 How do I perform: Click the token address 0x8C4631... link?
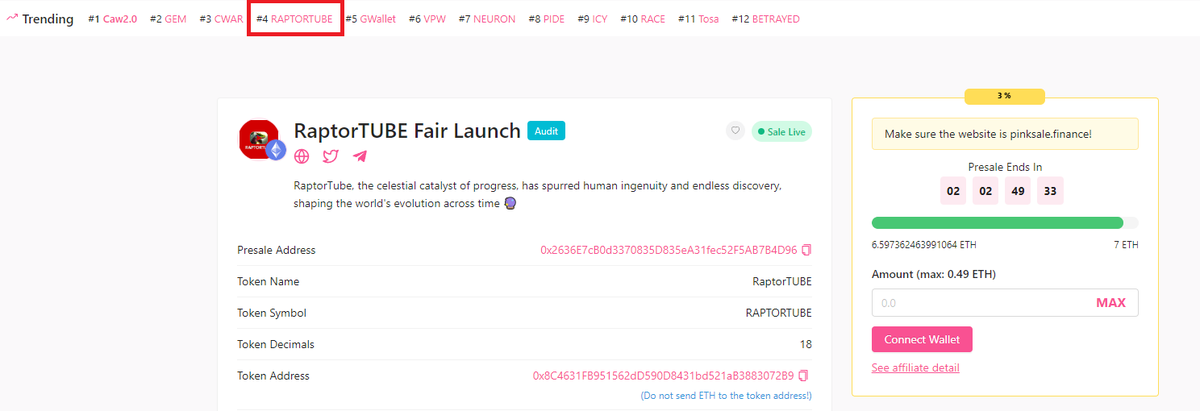point(663,376)
